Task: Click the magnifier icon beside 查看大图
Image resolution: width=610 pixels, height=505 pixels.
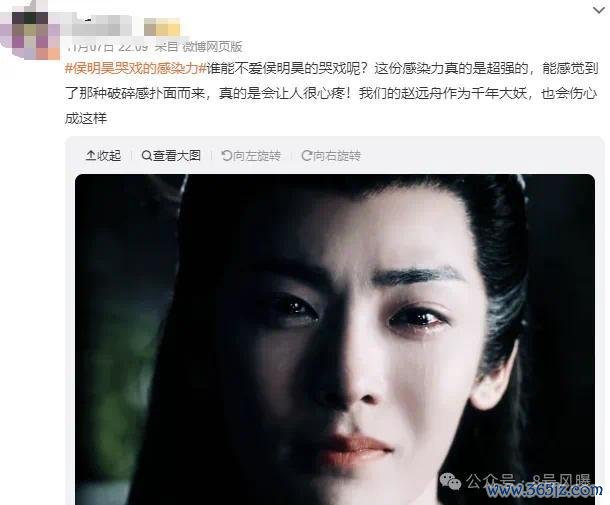Action: [x=147, y=156]
